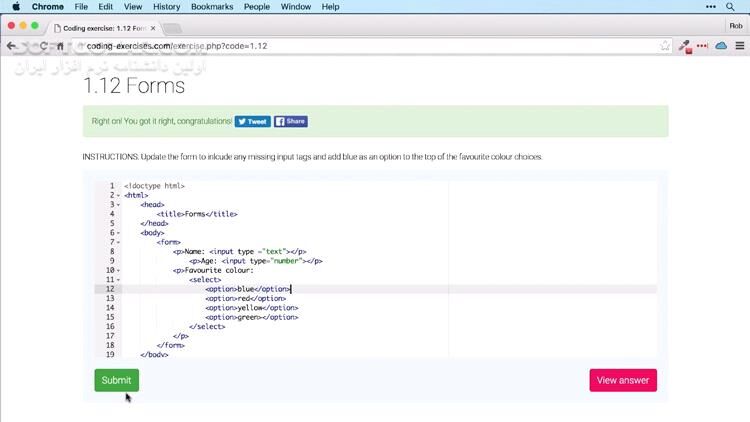Click the red dots extension icon

tap(702, 46)
